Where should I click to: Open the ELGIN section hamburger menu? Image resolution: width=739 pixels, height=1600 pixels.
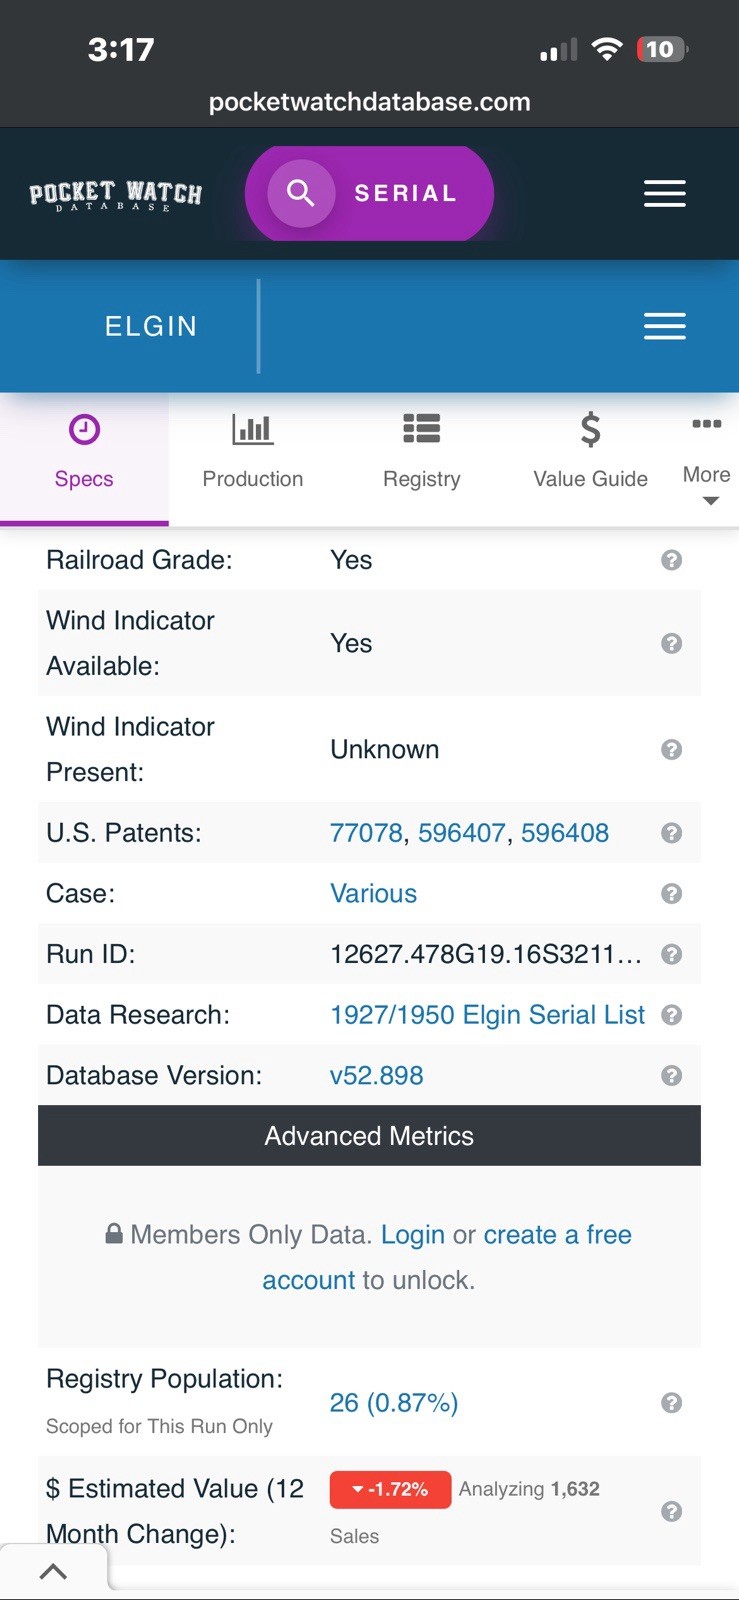[664, 326]
